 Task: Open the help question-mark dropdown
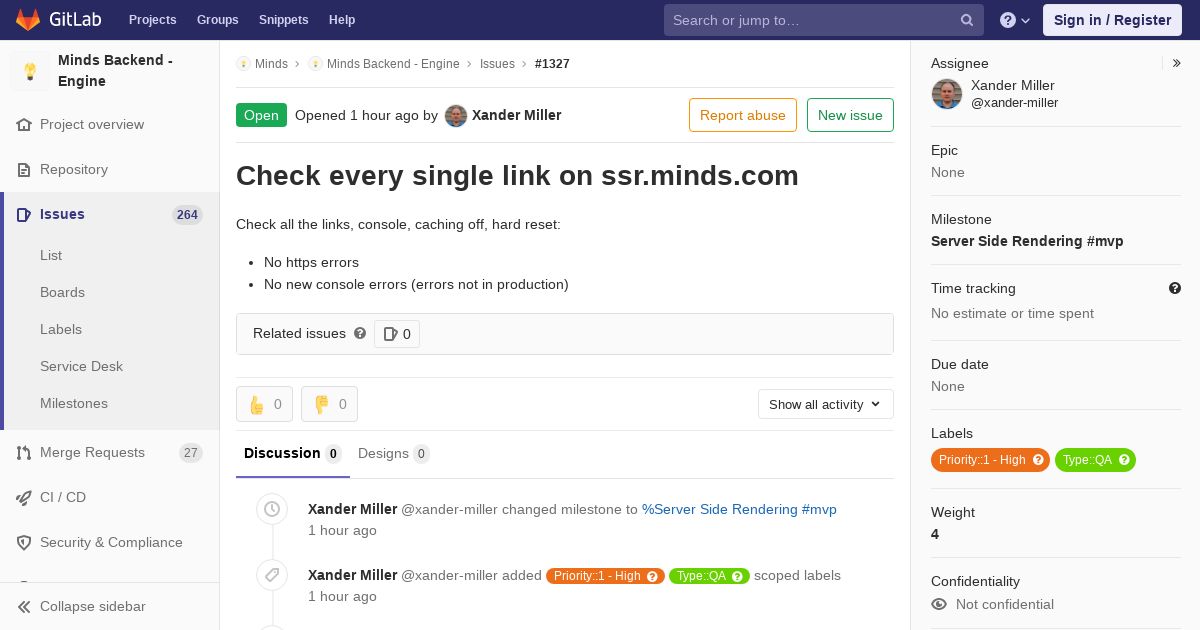pos(1015,20)
